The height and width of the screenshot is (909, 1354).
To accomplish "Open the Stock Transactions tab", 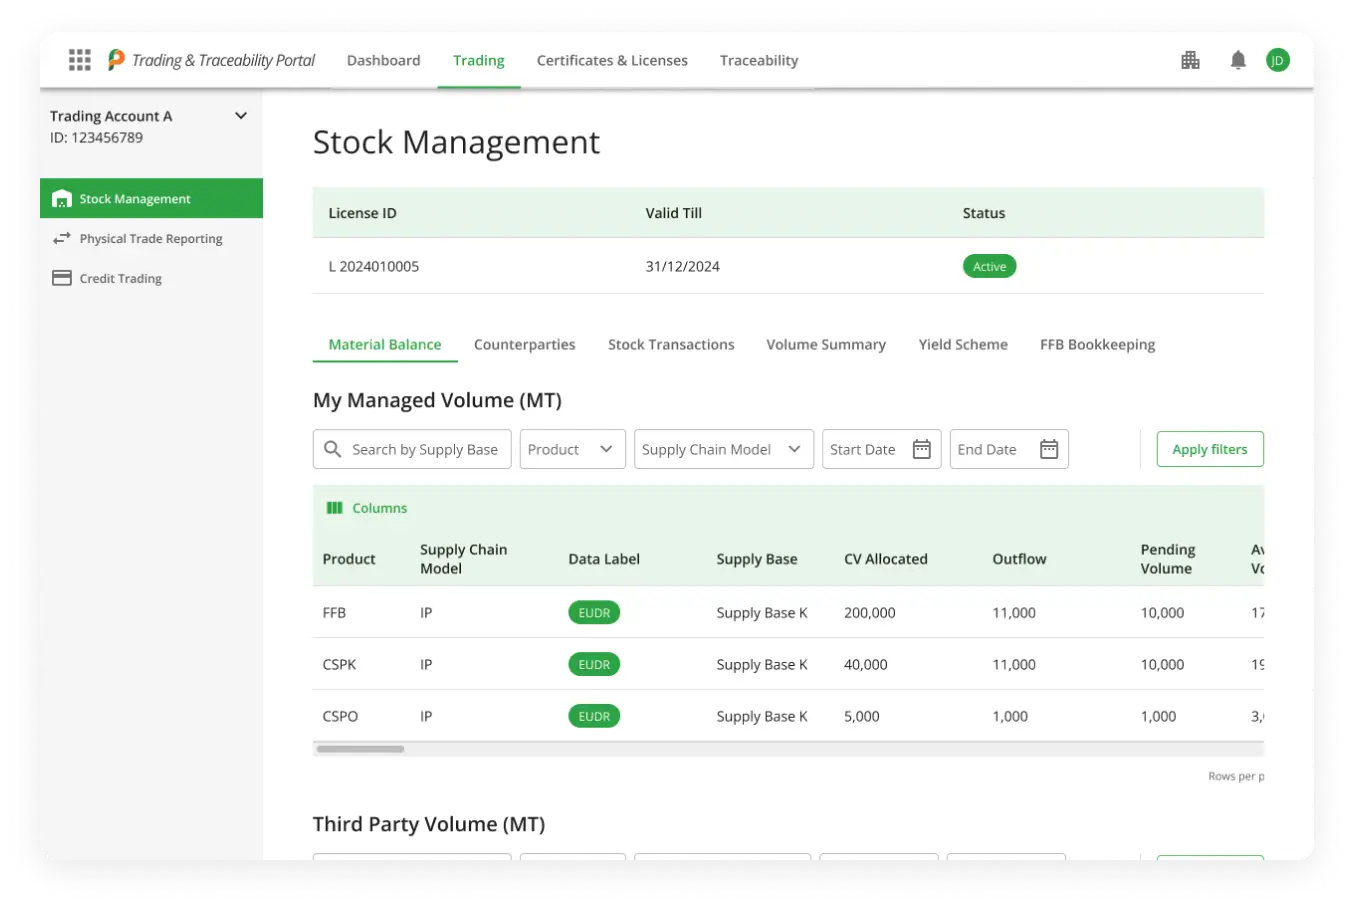I will pos(671,344).
